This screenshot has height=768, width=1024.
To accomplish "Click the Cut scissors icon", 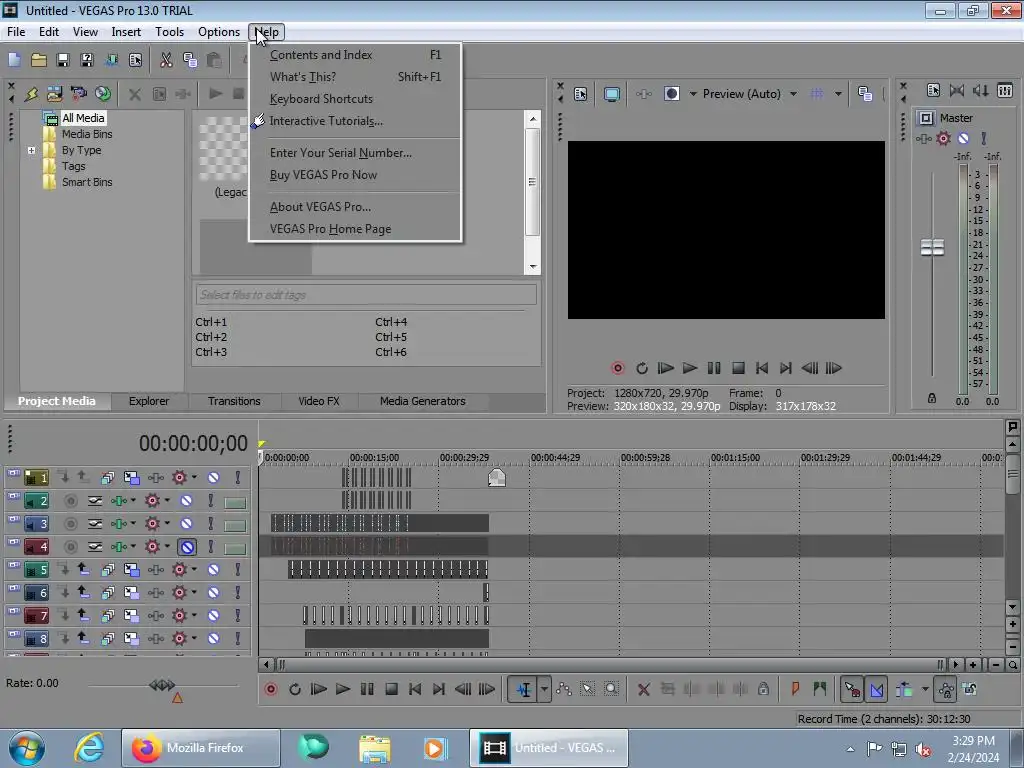I will tap(166, 60).
